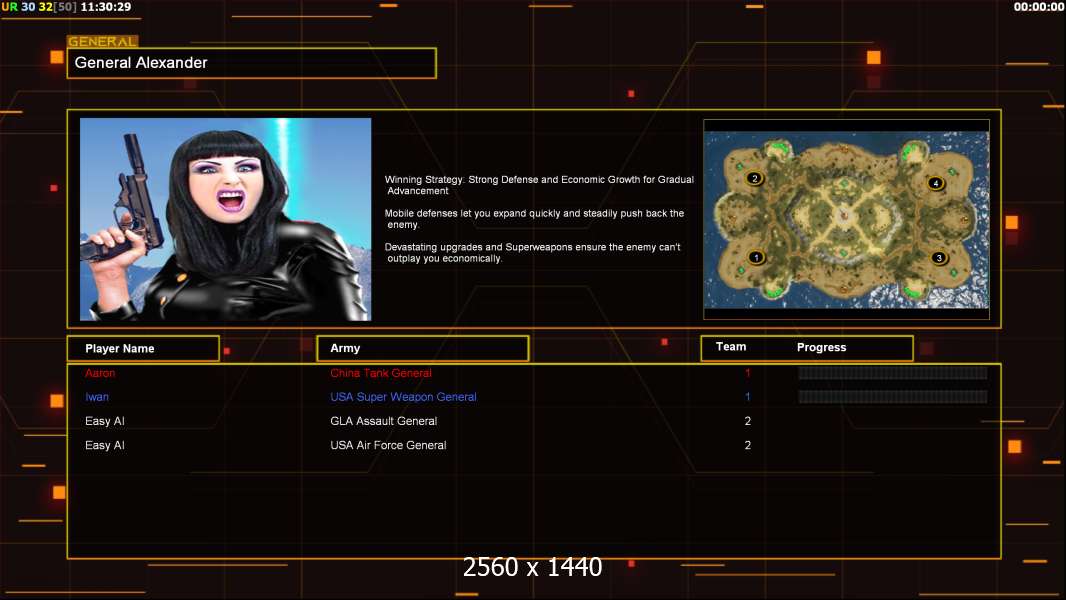Click the Player Name column header
1066x600 pixels.
[x=143, y=348]
